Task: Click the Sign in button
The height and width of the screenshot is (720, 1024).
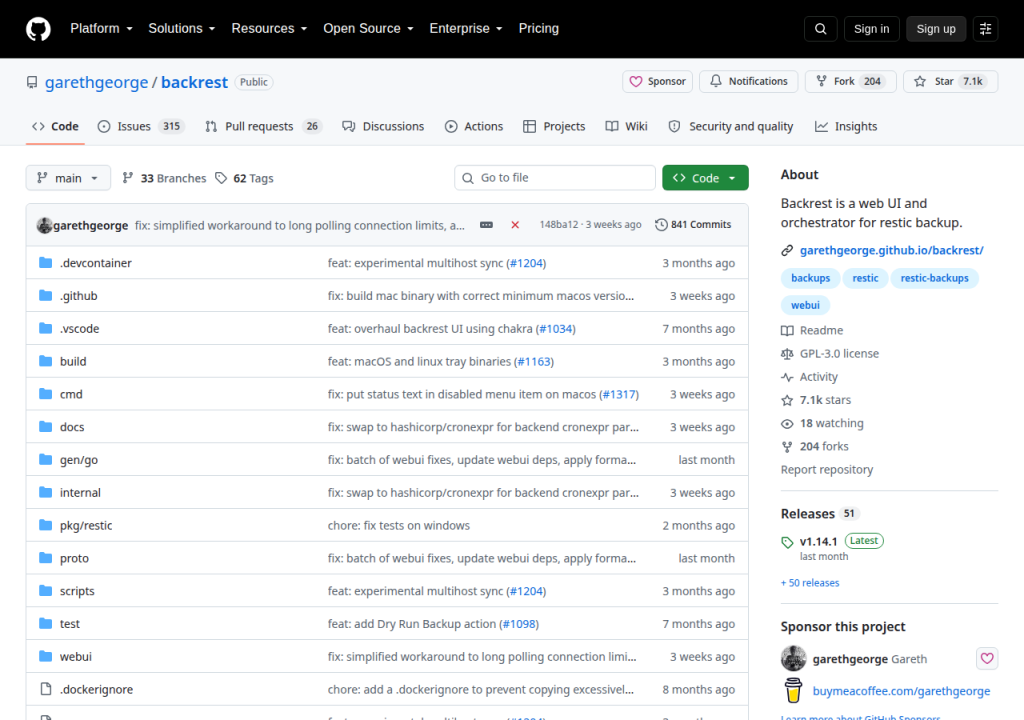Action: (x=871, y=29)
